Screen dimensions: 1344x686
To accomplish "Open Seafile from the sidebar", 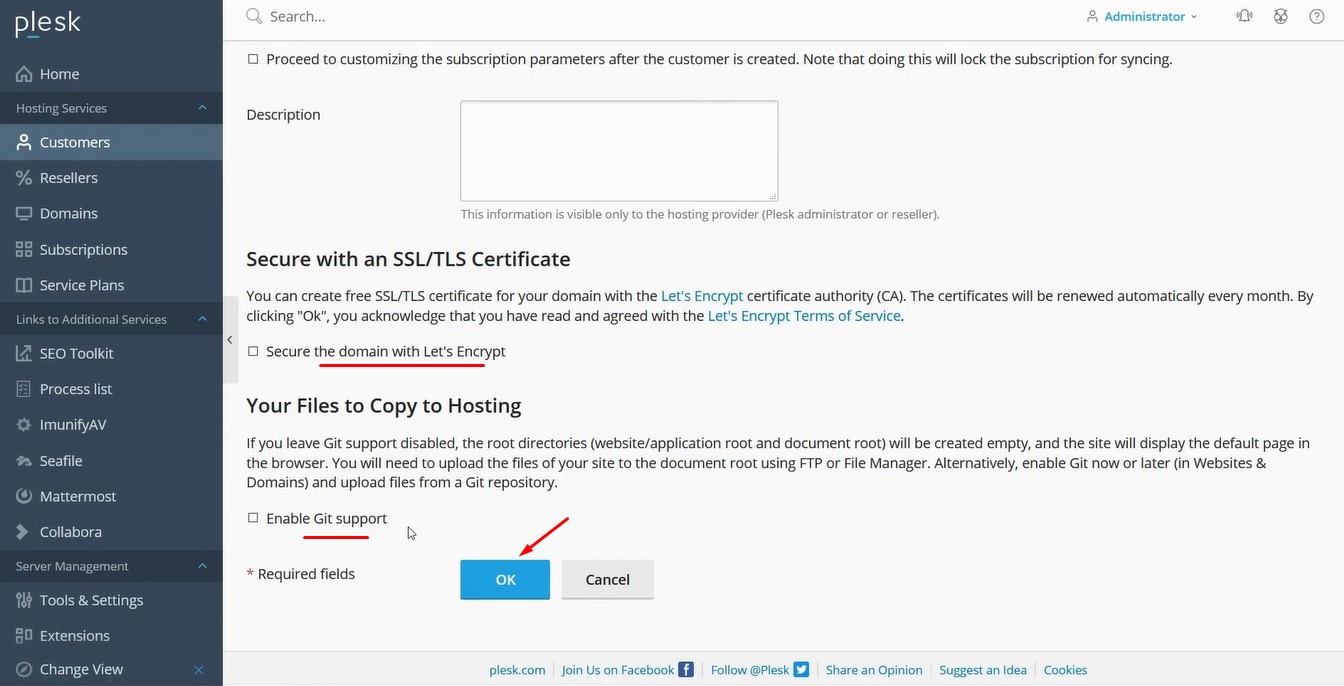I will coord(61,460).
